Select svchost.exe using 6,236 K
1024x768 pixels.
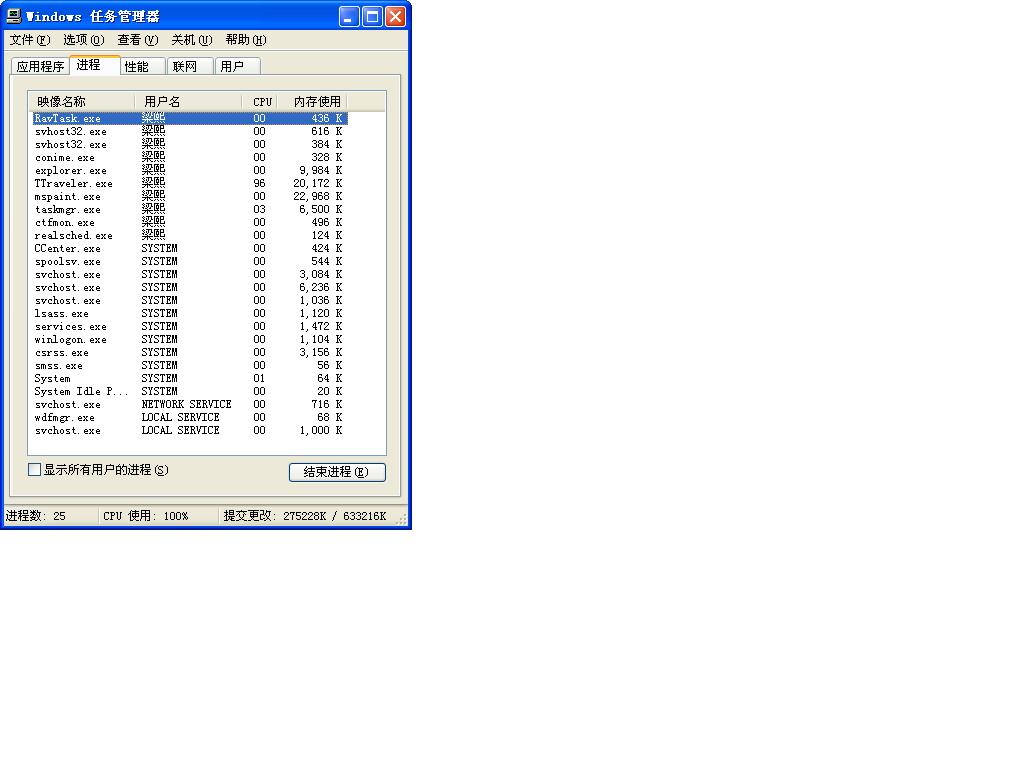(189, 287)
